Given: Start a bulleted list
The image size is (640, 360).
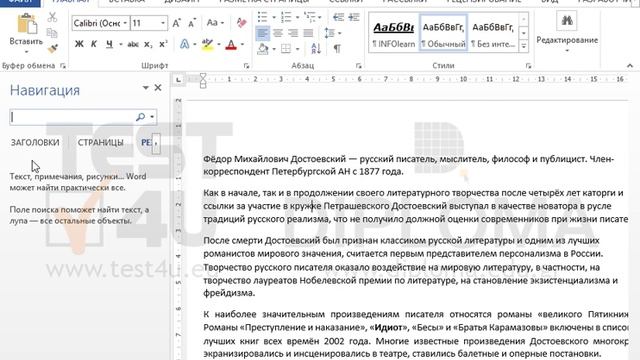Looking at the screenshot, I should pos(262,17).
